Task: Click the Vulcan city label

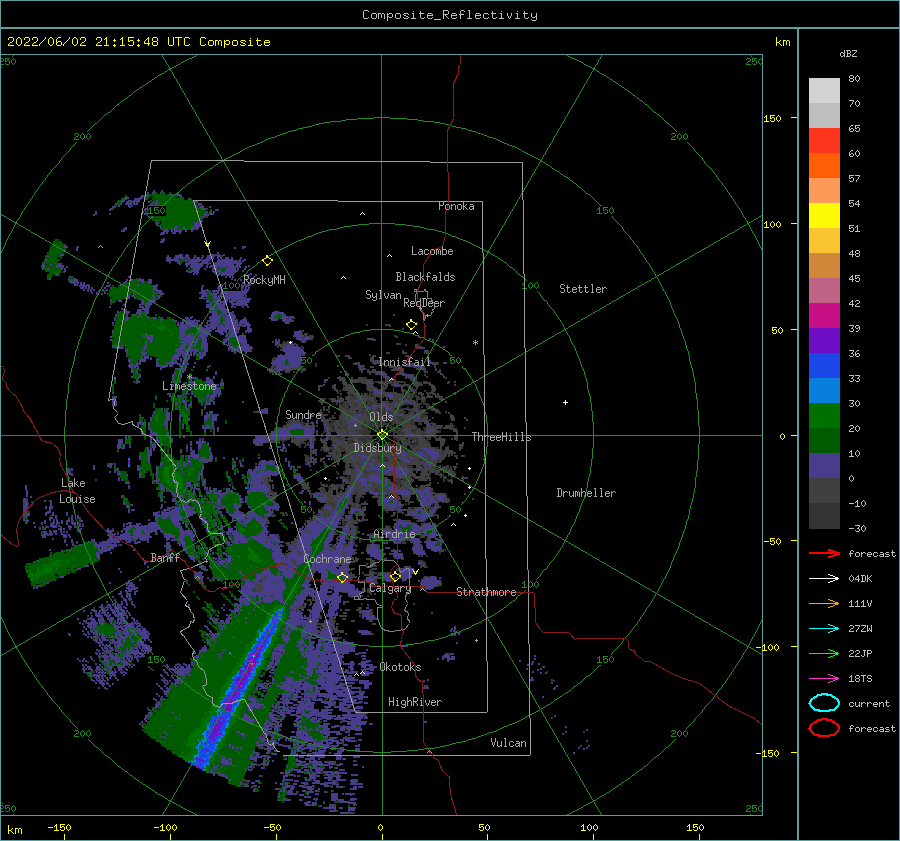Action: coord(509,743)
